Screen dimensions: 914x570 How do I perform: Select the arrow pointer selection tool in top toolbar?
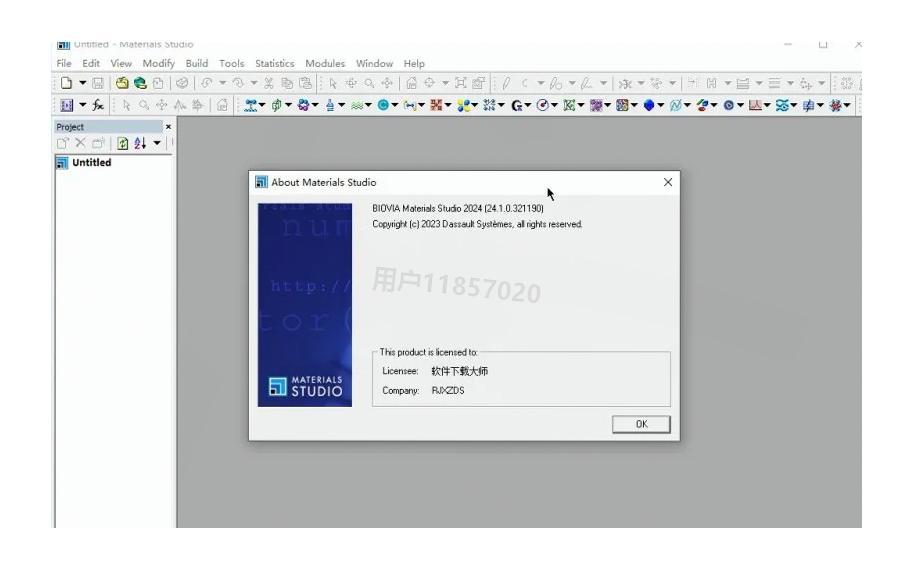tap(333, 83)
